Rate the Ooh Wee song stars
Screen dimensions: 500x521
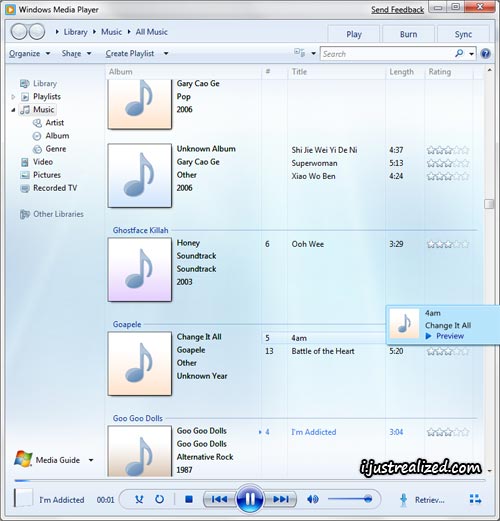(448, 244)
